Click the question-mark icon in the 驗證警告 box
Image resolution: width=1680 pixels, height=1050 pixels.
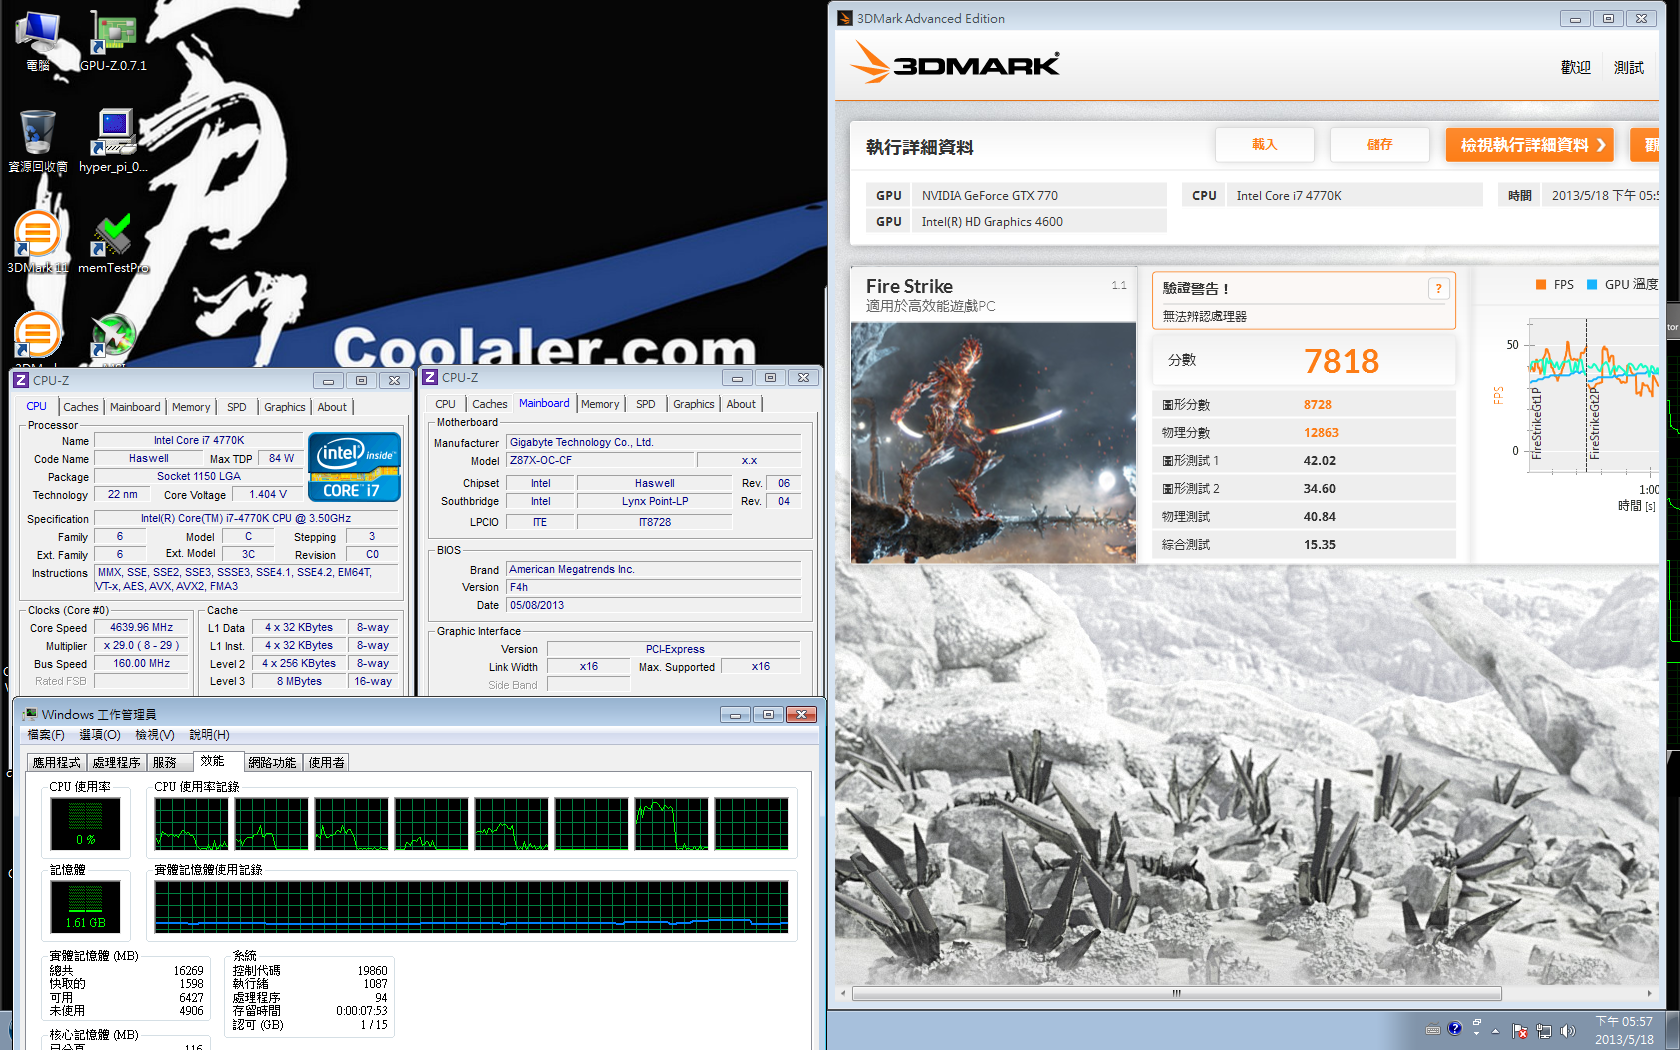click(1438, 289)
